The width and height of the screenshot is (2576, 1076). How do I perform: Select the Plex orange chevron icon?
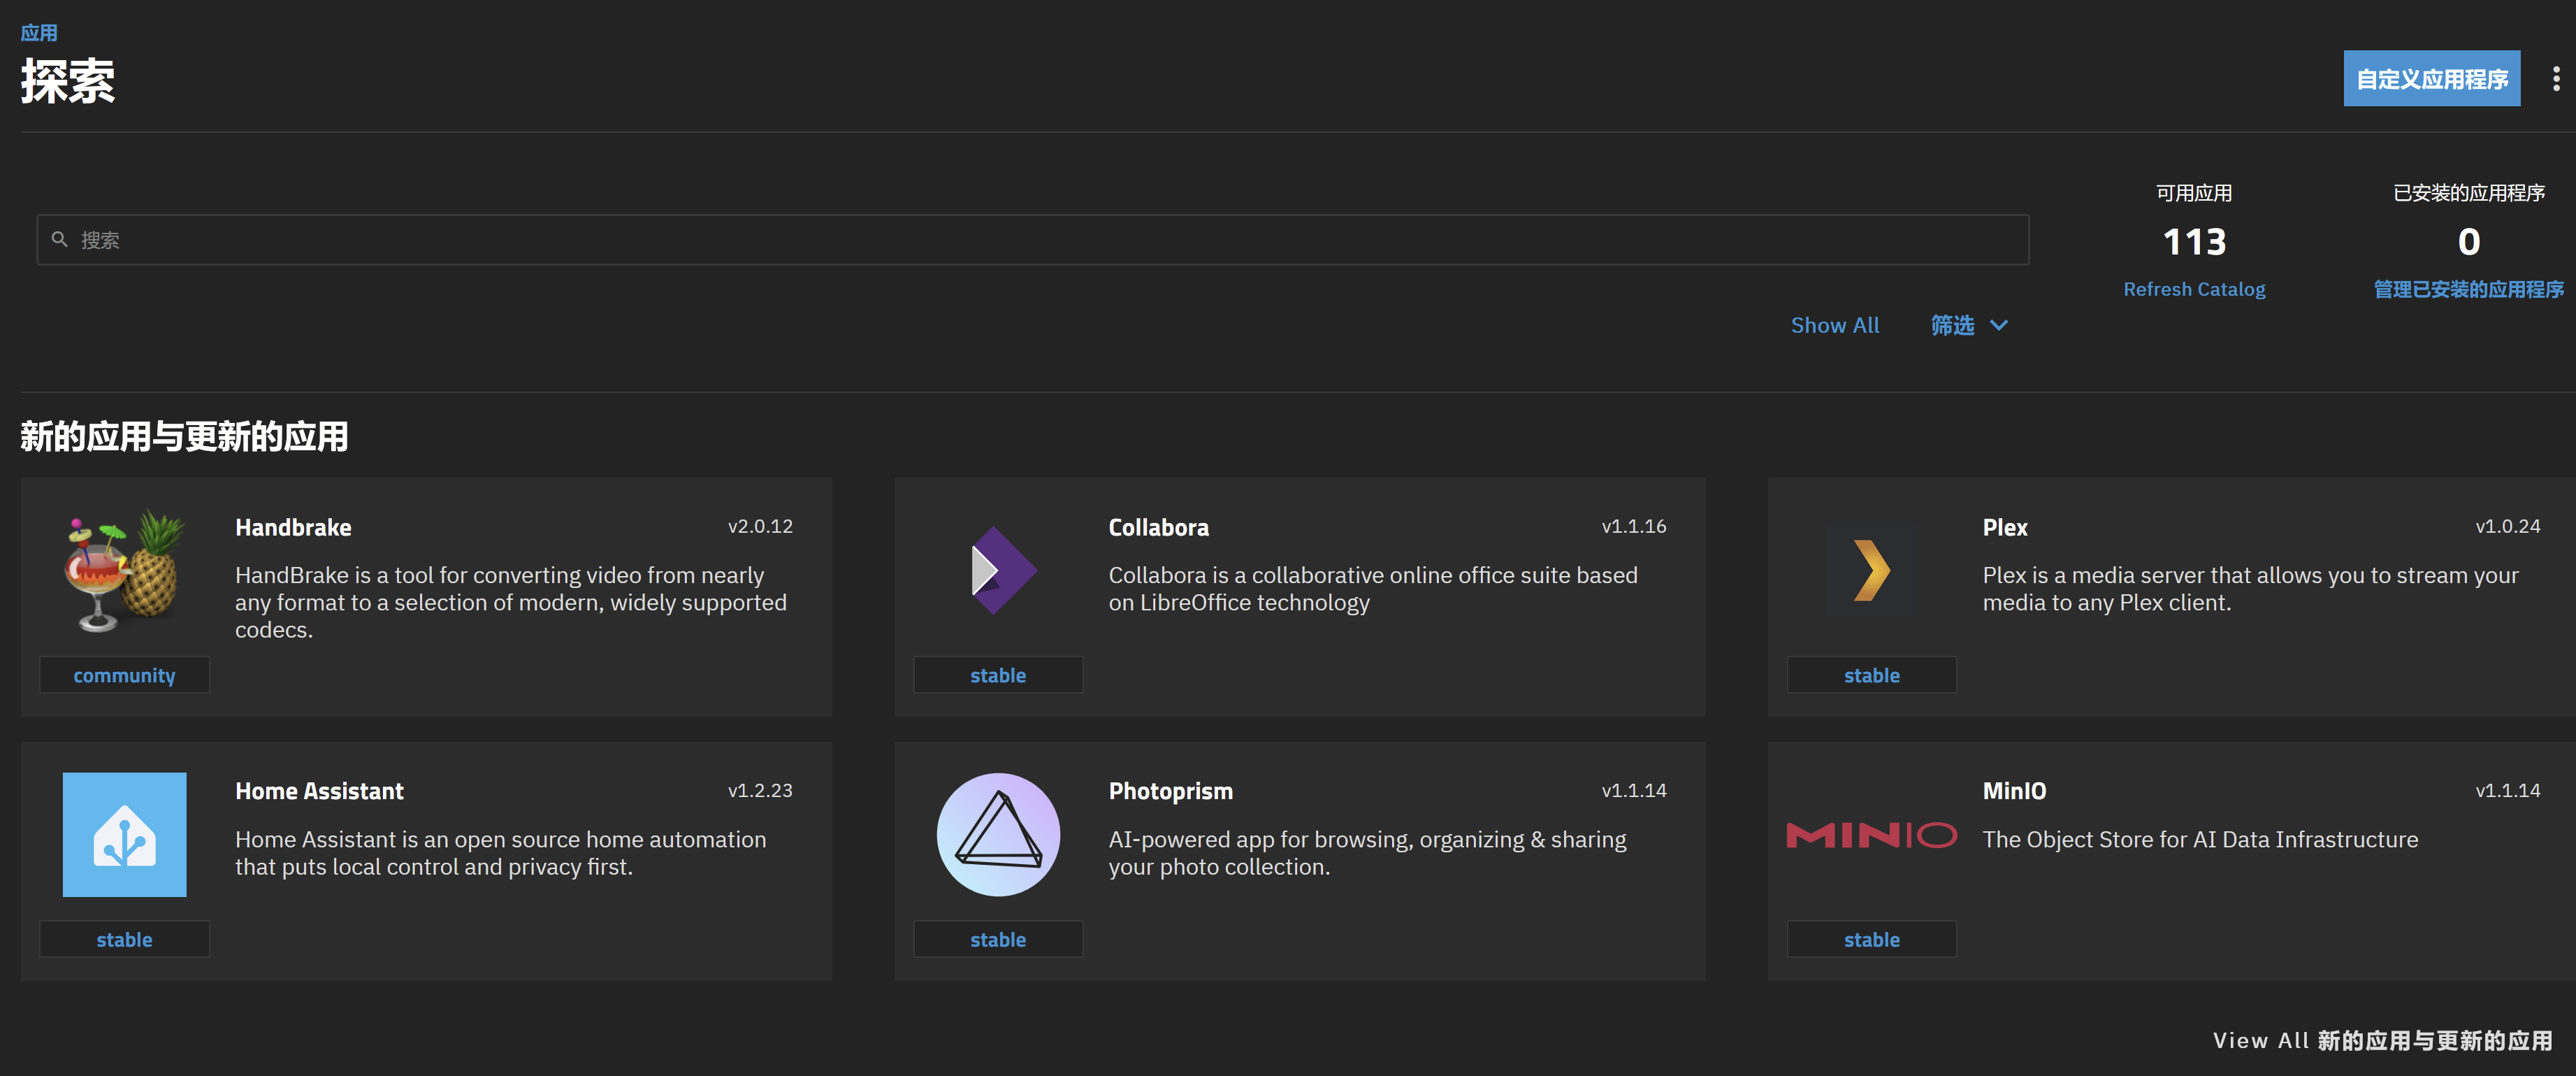pos(1871,570)
